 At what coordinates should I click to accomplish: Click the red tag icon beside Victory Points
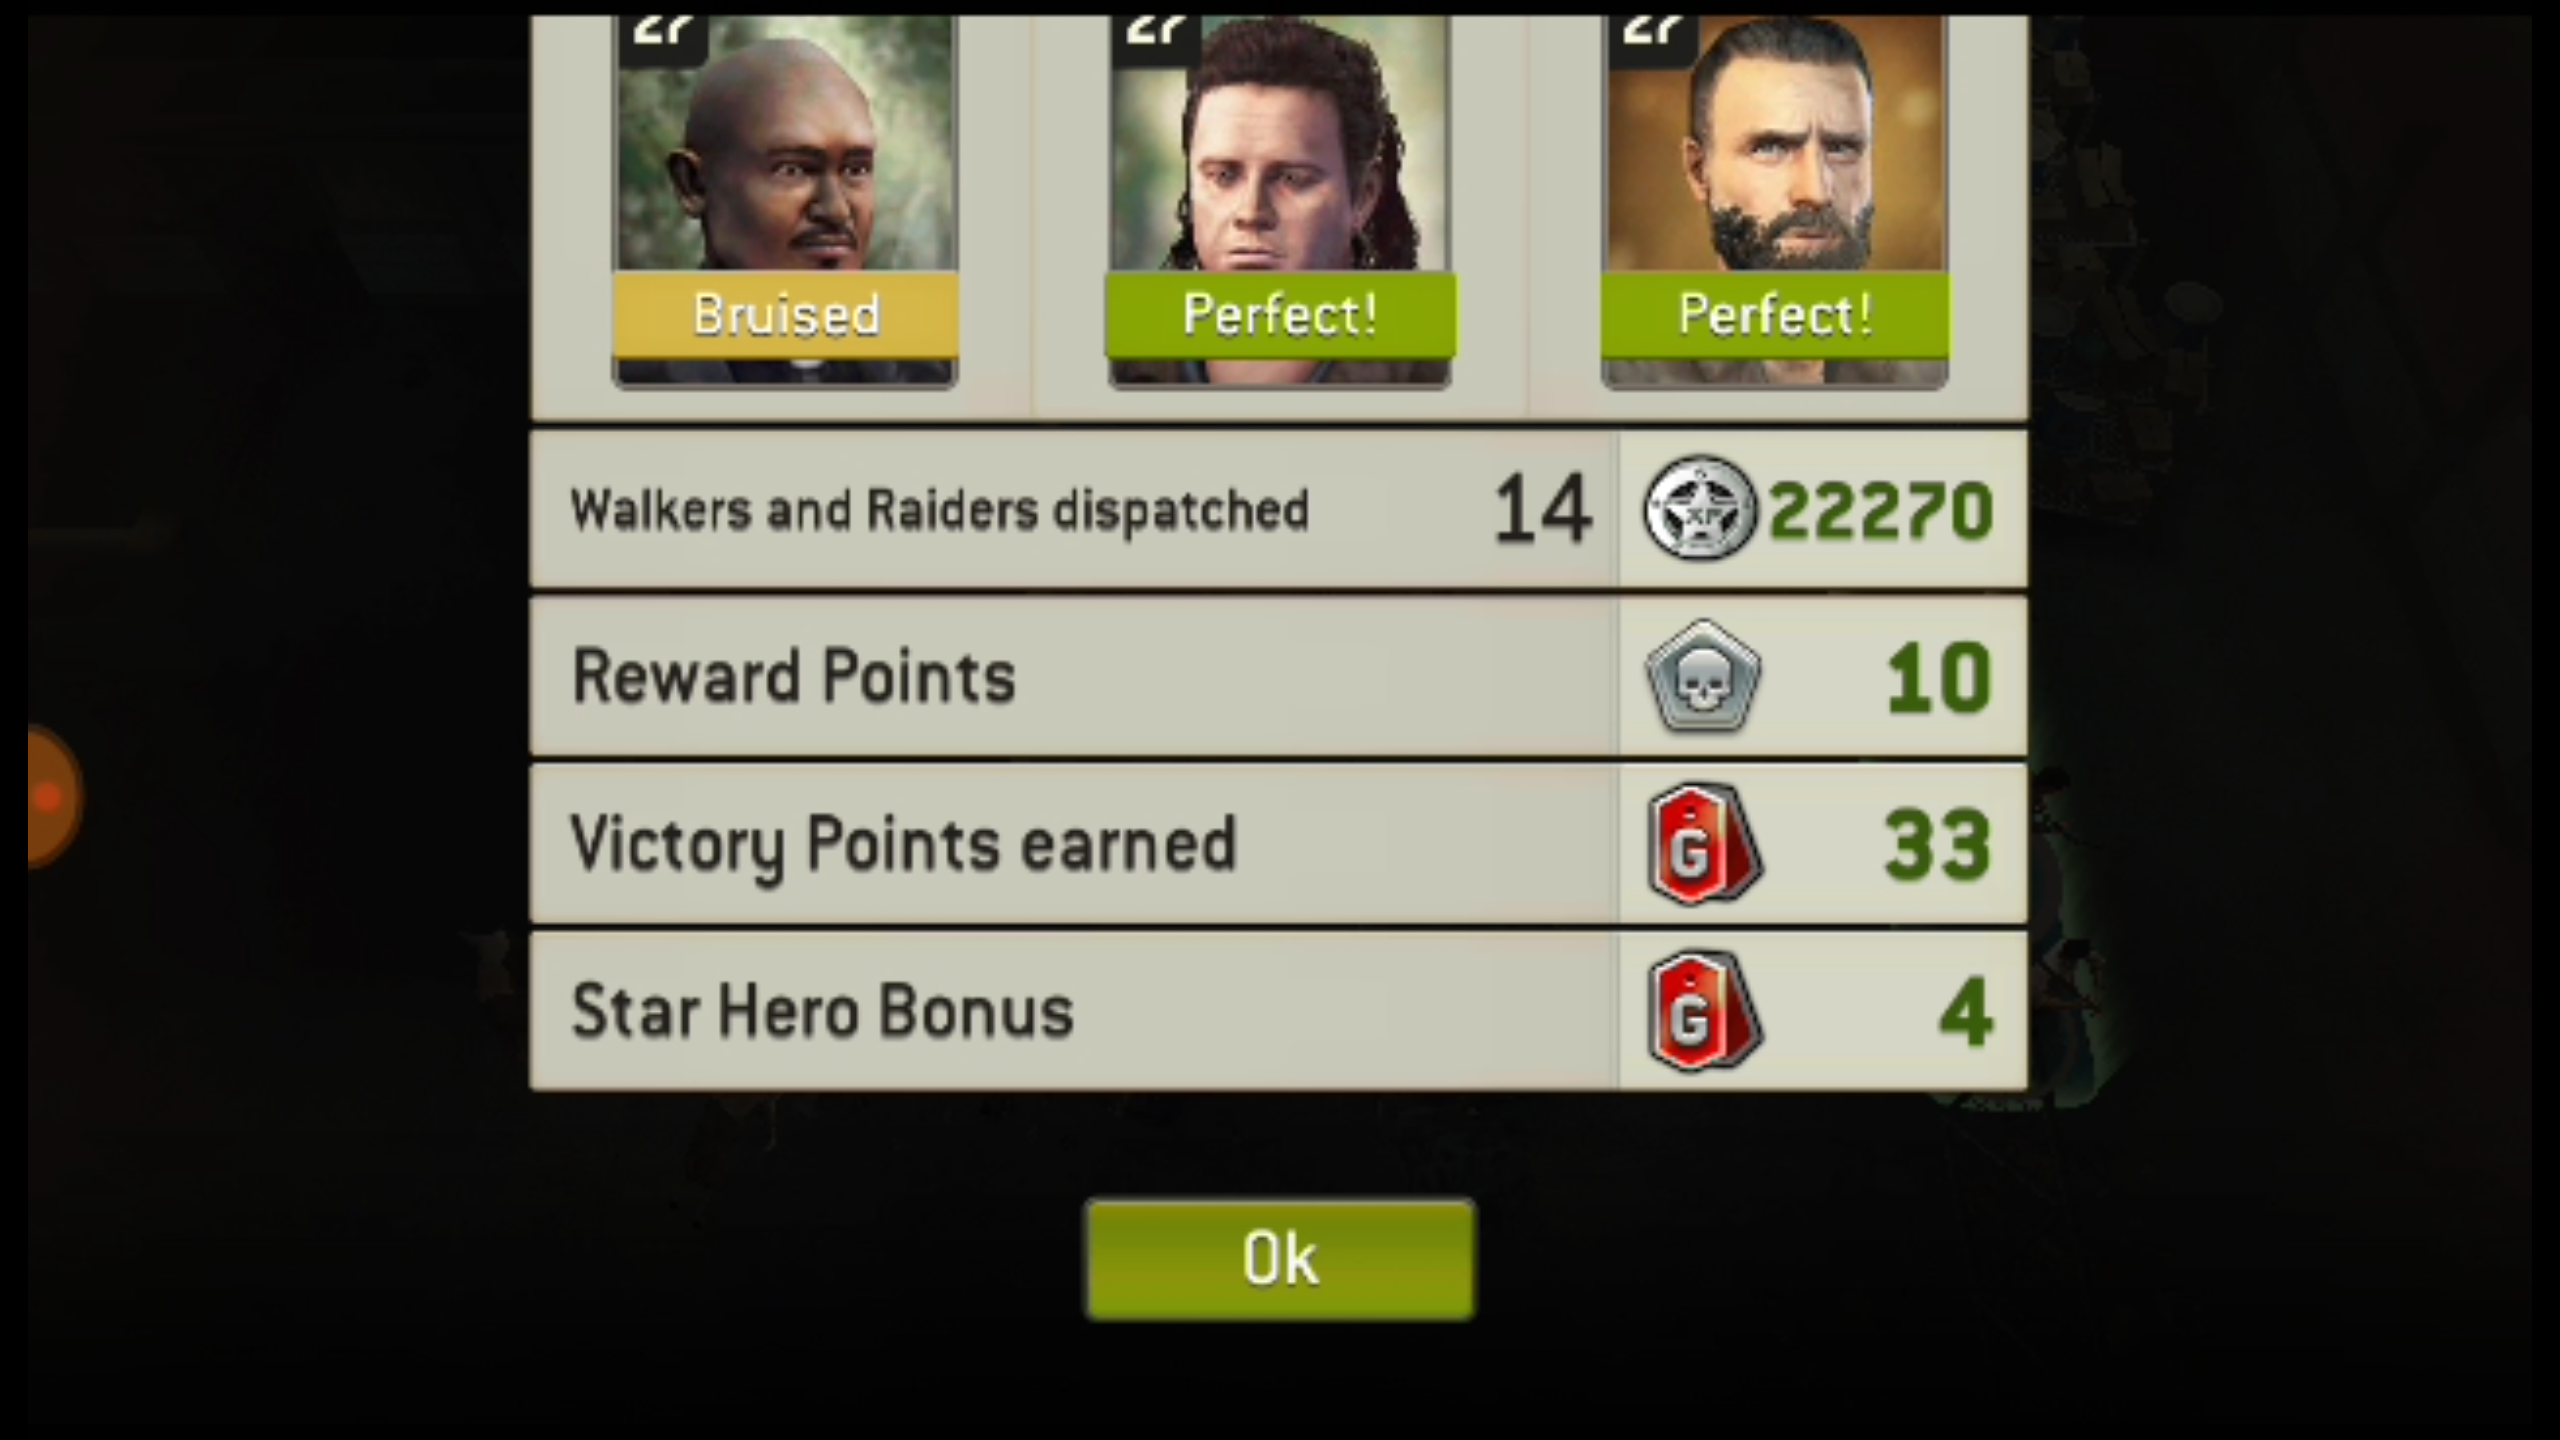tap(1704, 844)
